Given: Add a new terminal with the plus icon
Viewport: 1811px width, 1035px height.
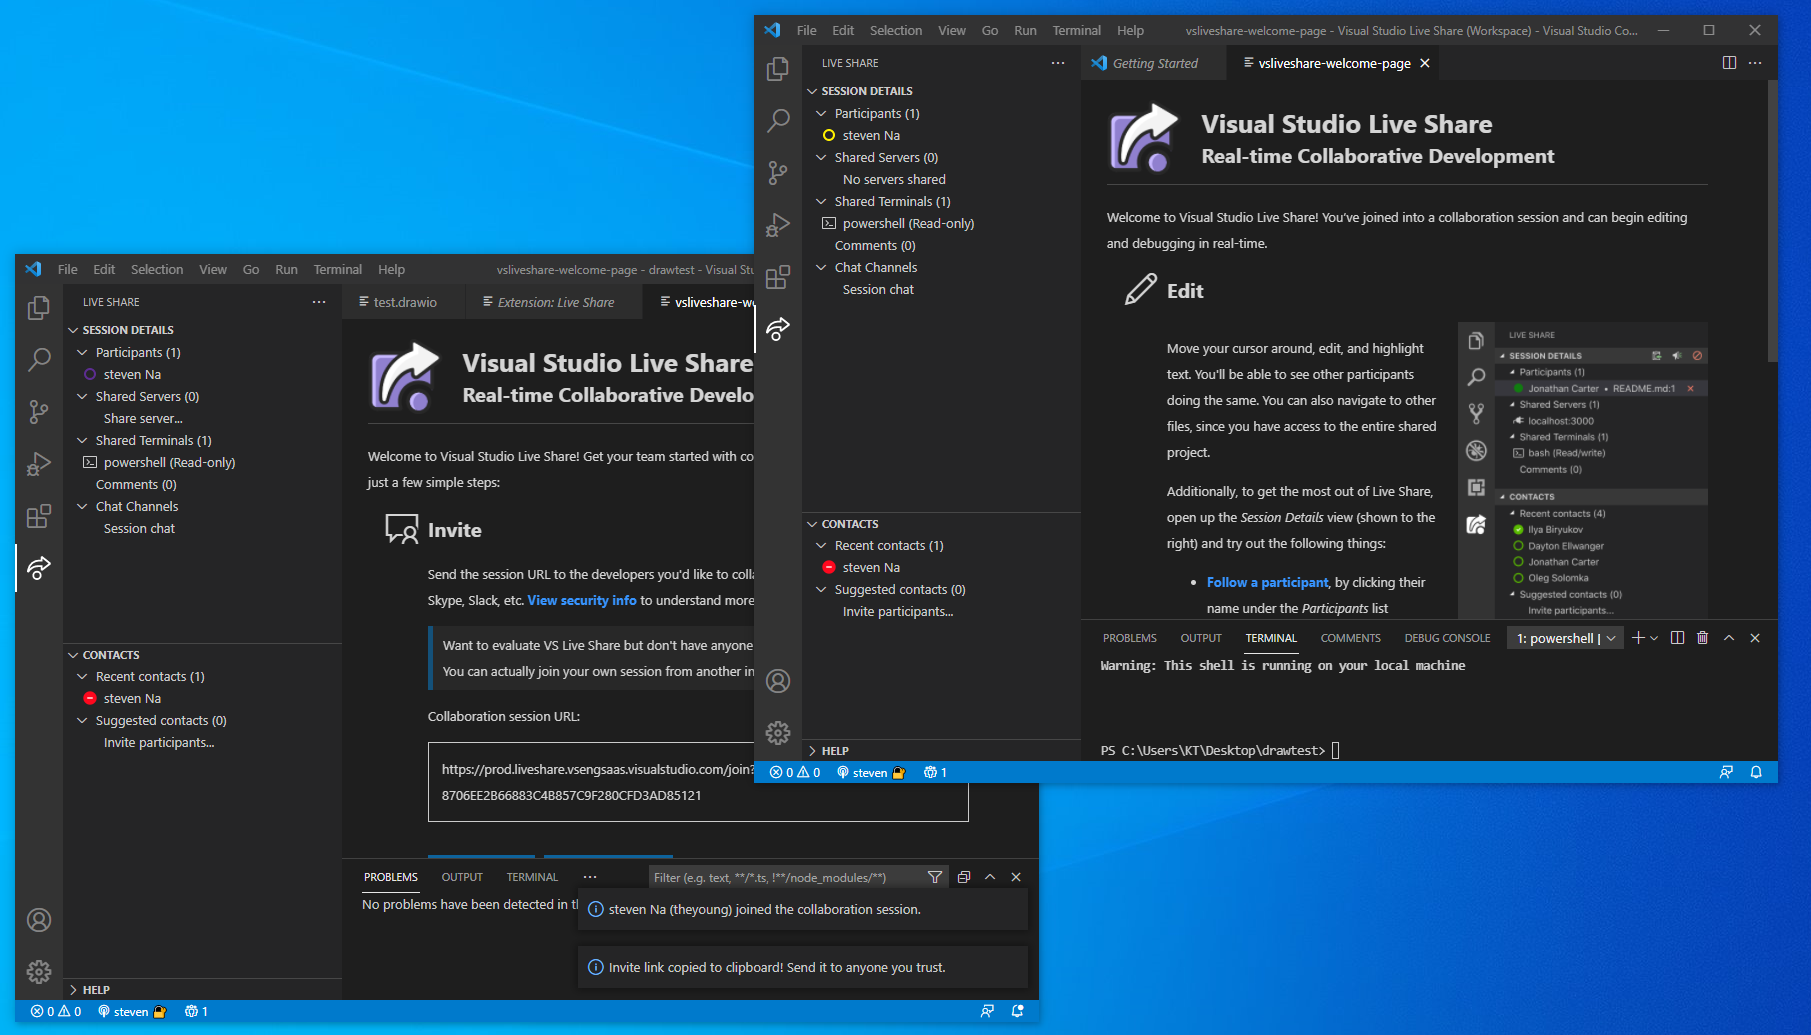Looking at the screenshot, I should point(1637,637).
